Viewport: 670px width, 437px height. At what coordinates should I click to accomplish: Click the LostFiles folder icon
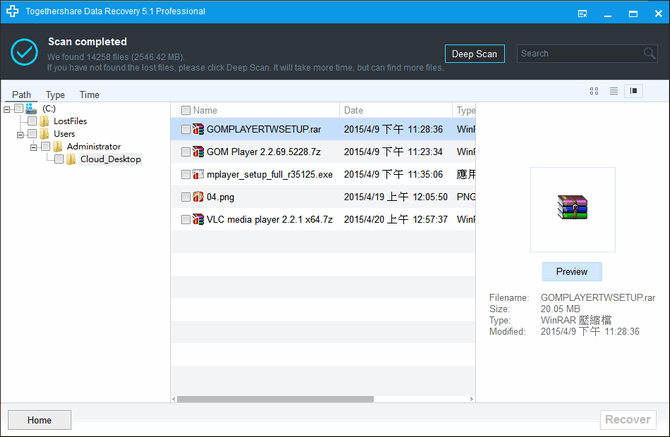pos(44,121)
